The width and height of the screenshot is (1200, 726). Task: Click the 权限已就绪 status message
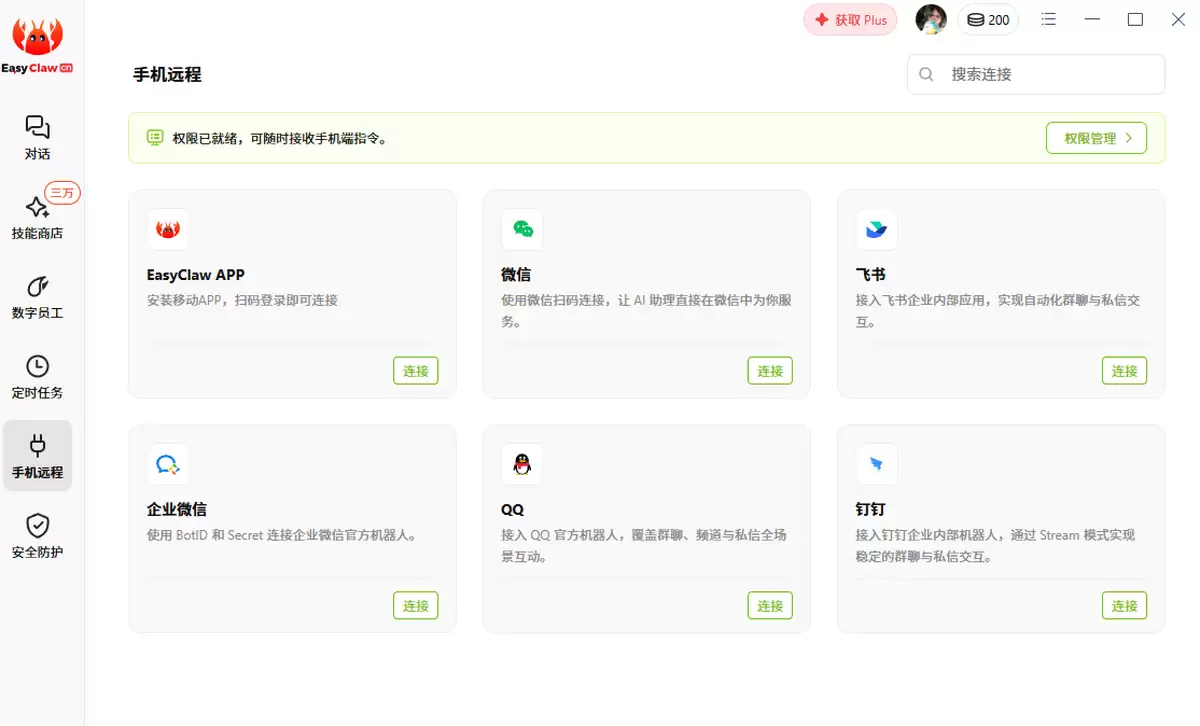pyautogui.click(x=280, y=138)
